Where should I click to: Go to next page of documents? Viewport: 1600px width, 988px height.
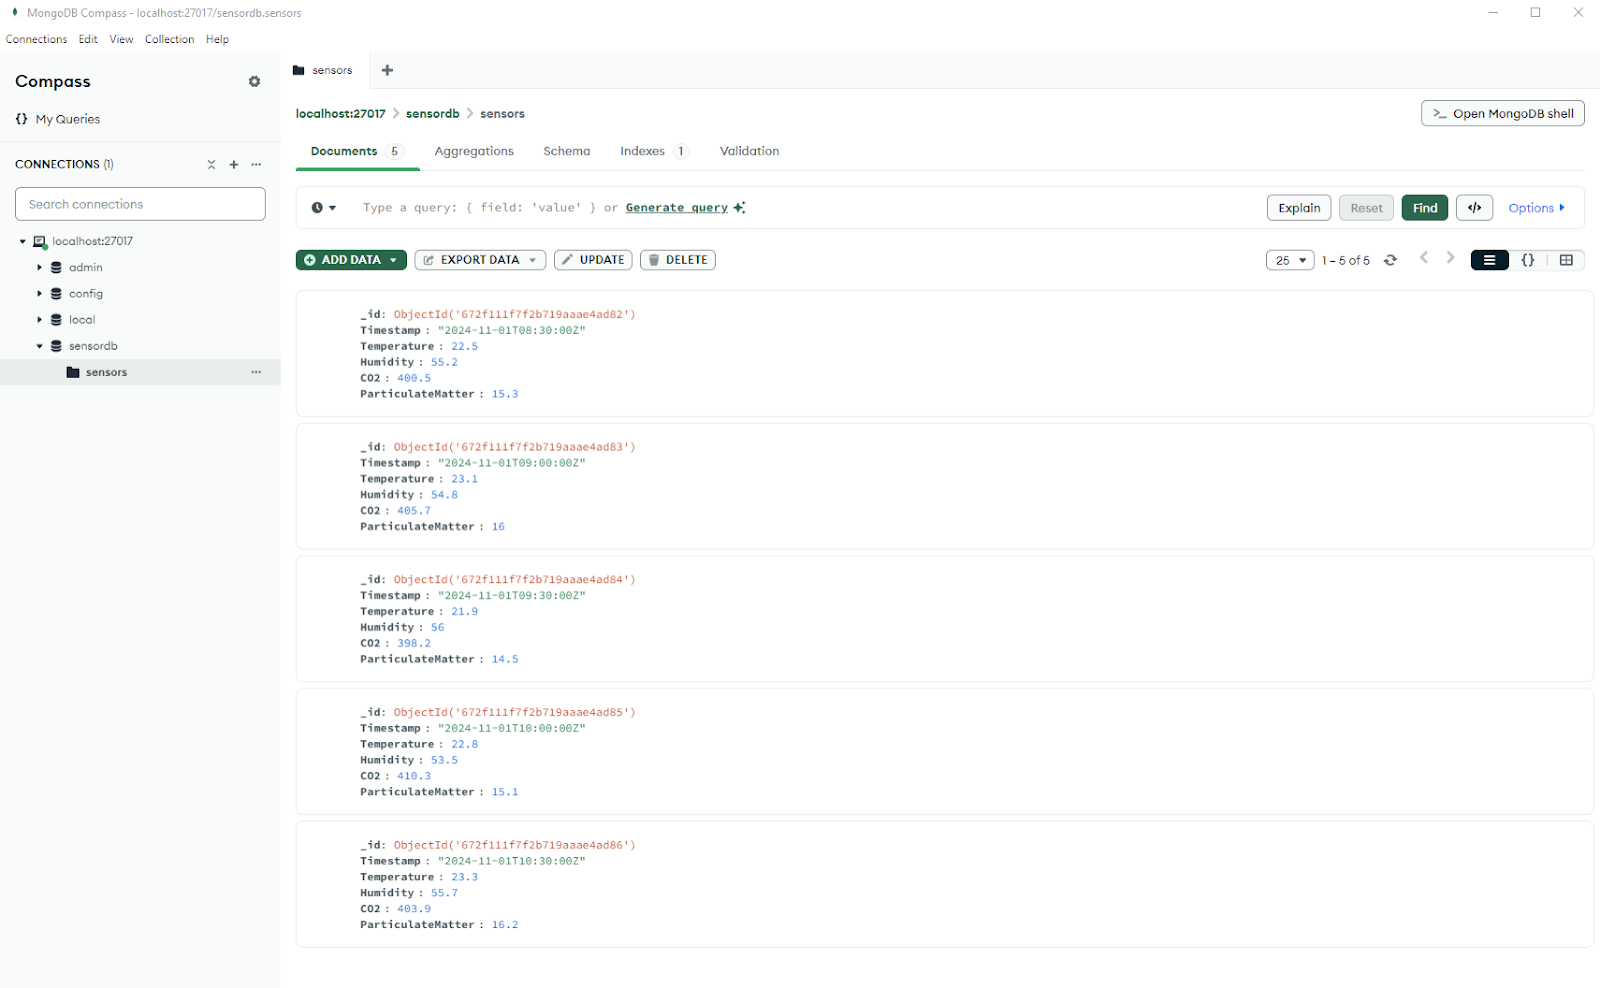click(1450, 258)
